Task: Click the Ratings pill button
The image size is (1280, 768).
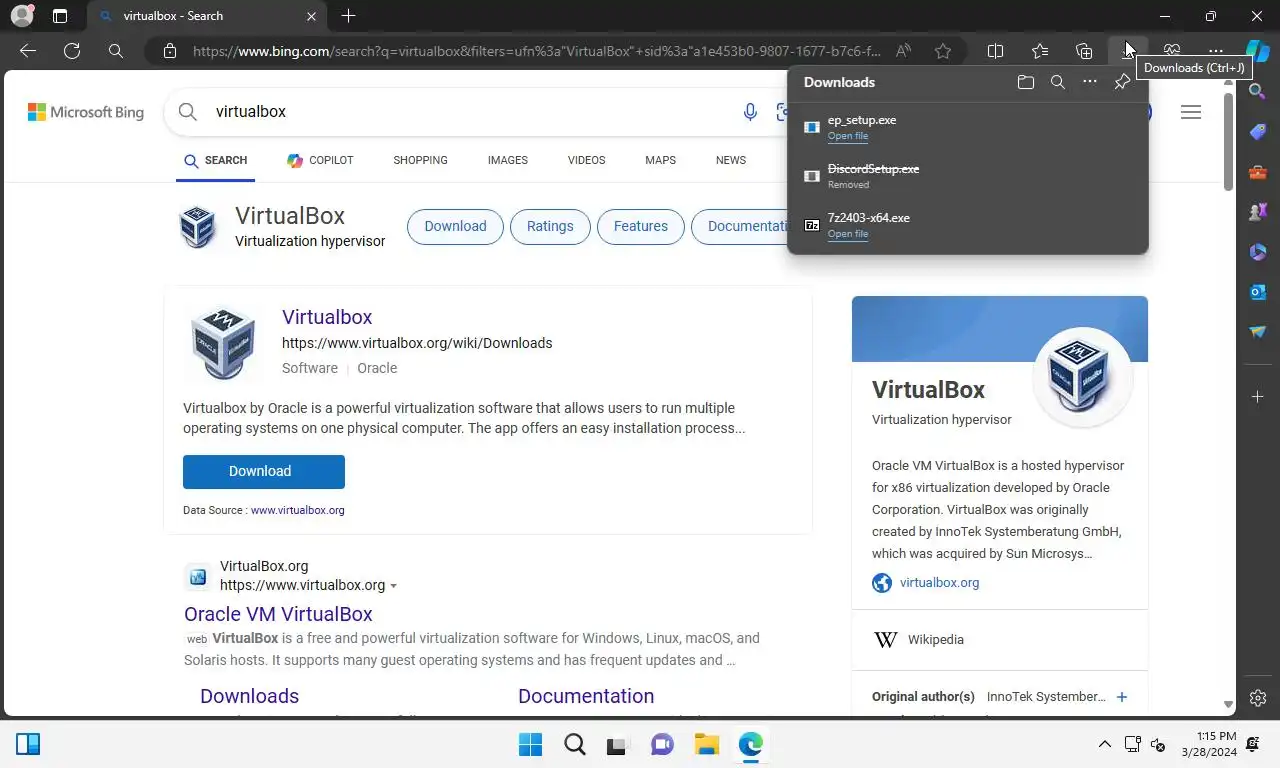Action: tap(550, 226)
